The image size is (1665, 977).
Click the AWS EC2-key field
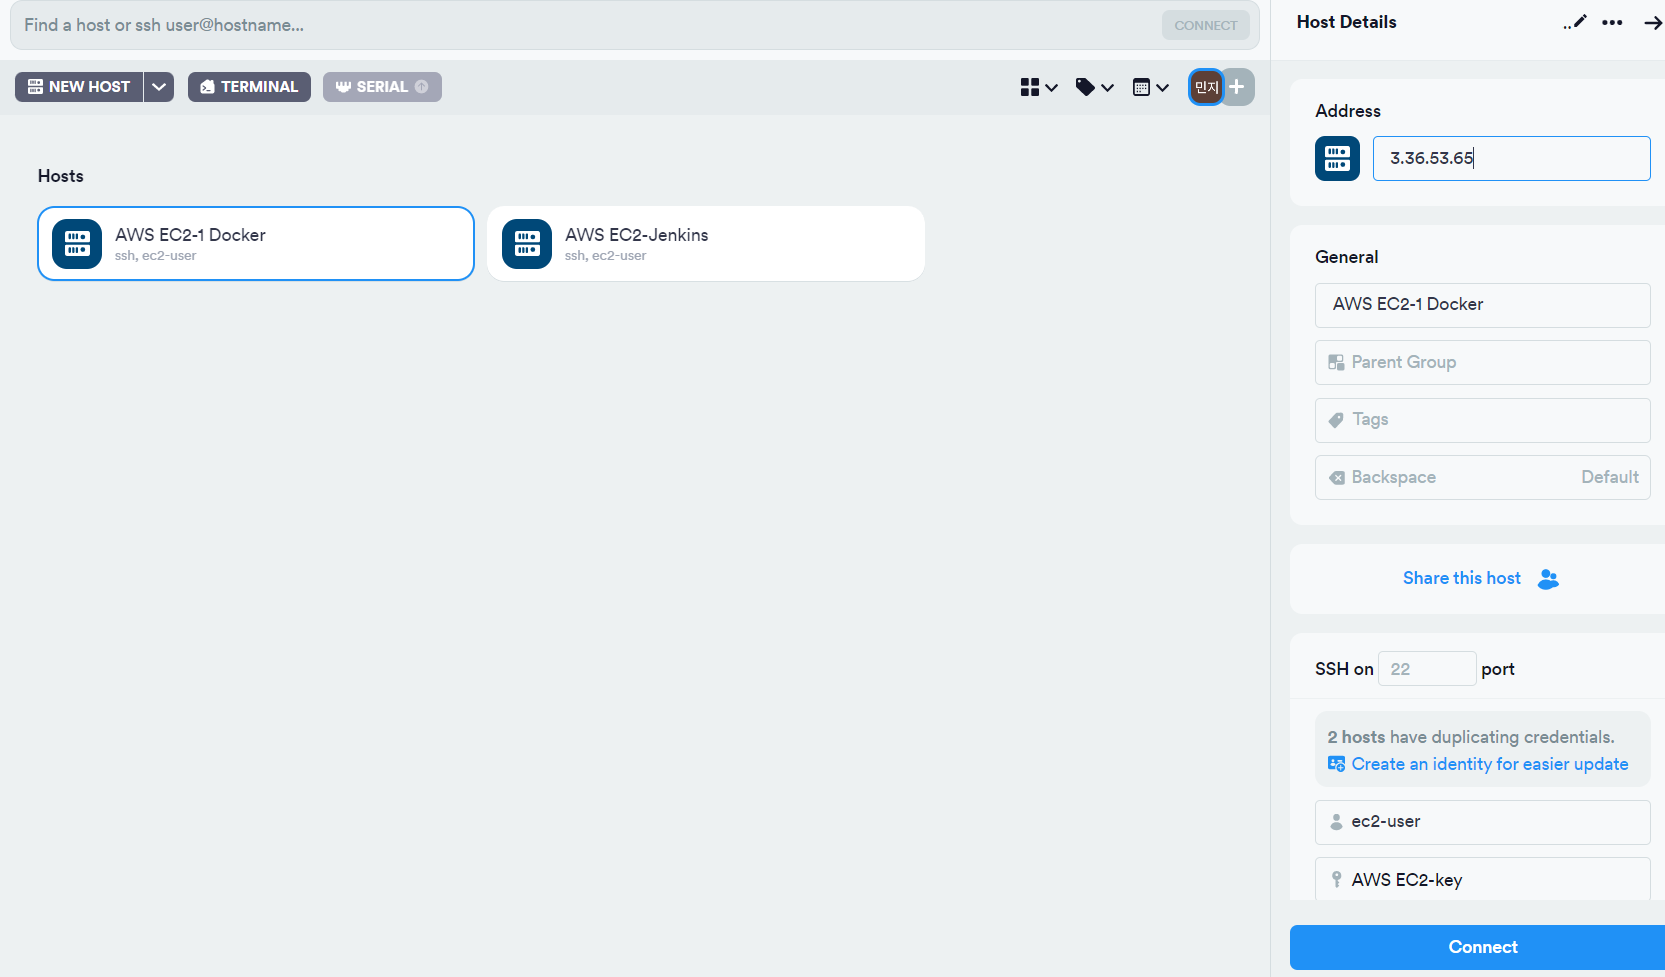point(1482,879)
